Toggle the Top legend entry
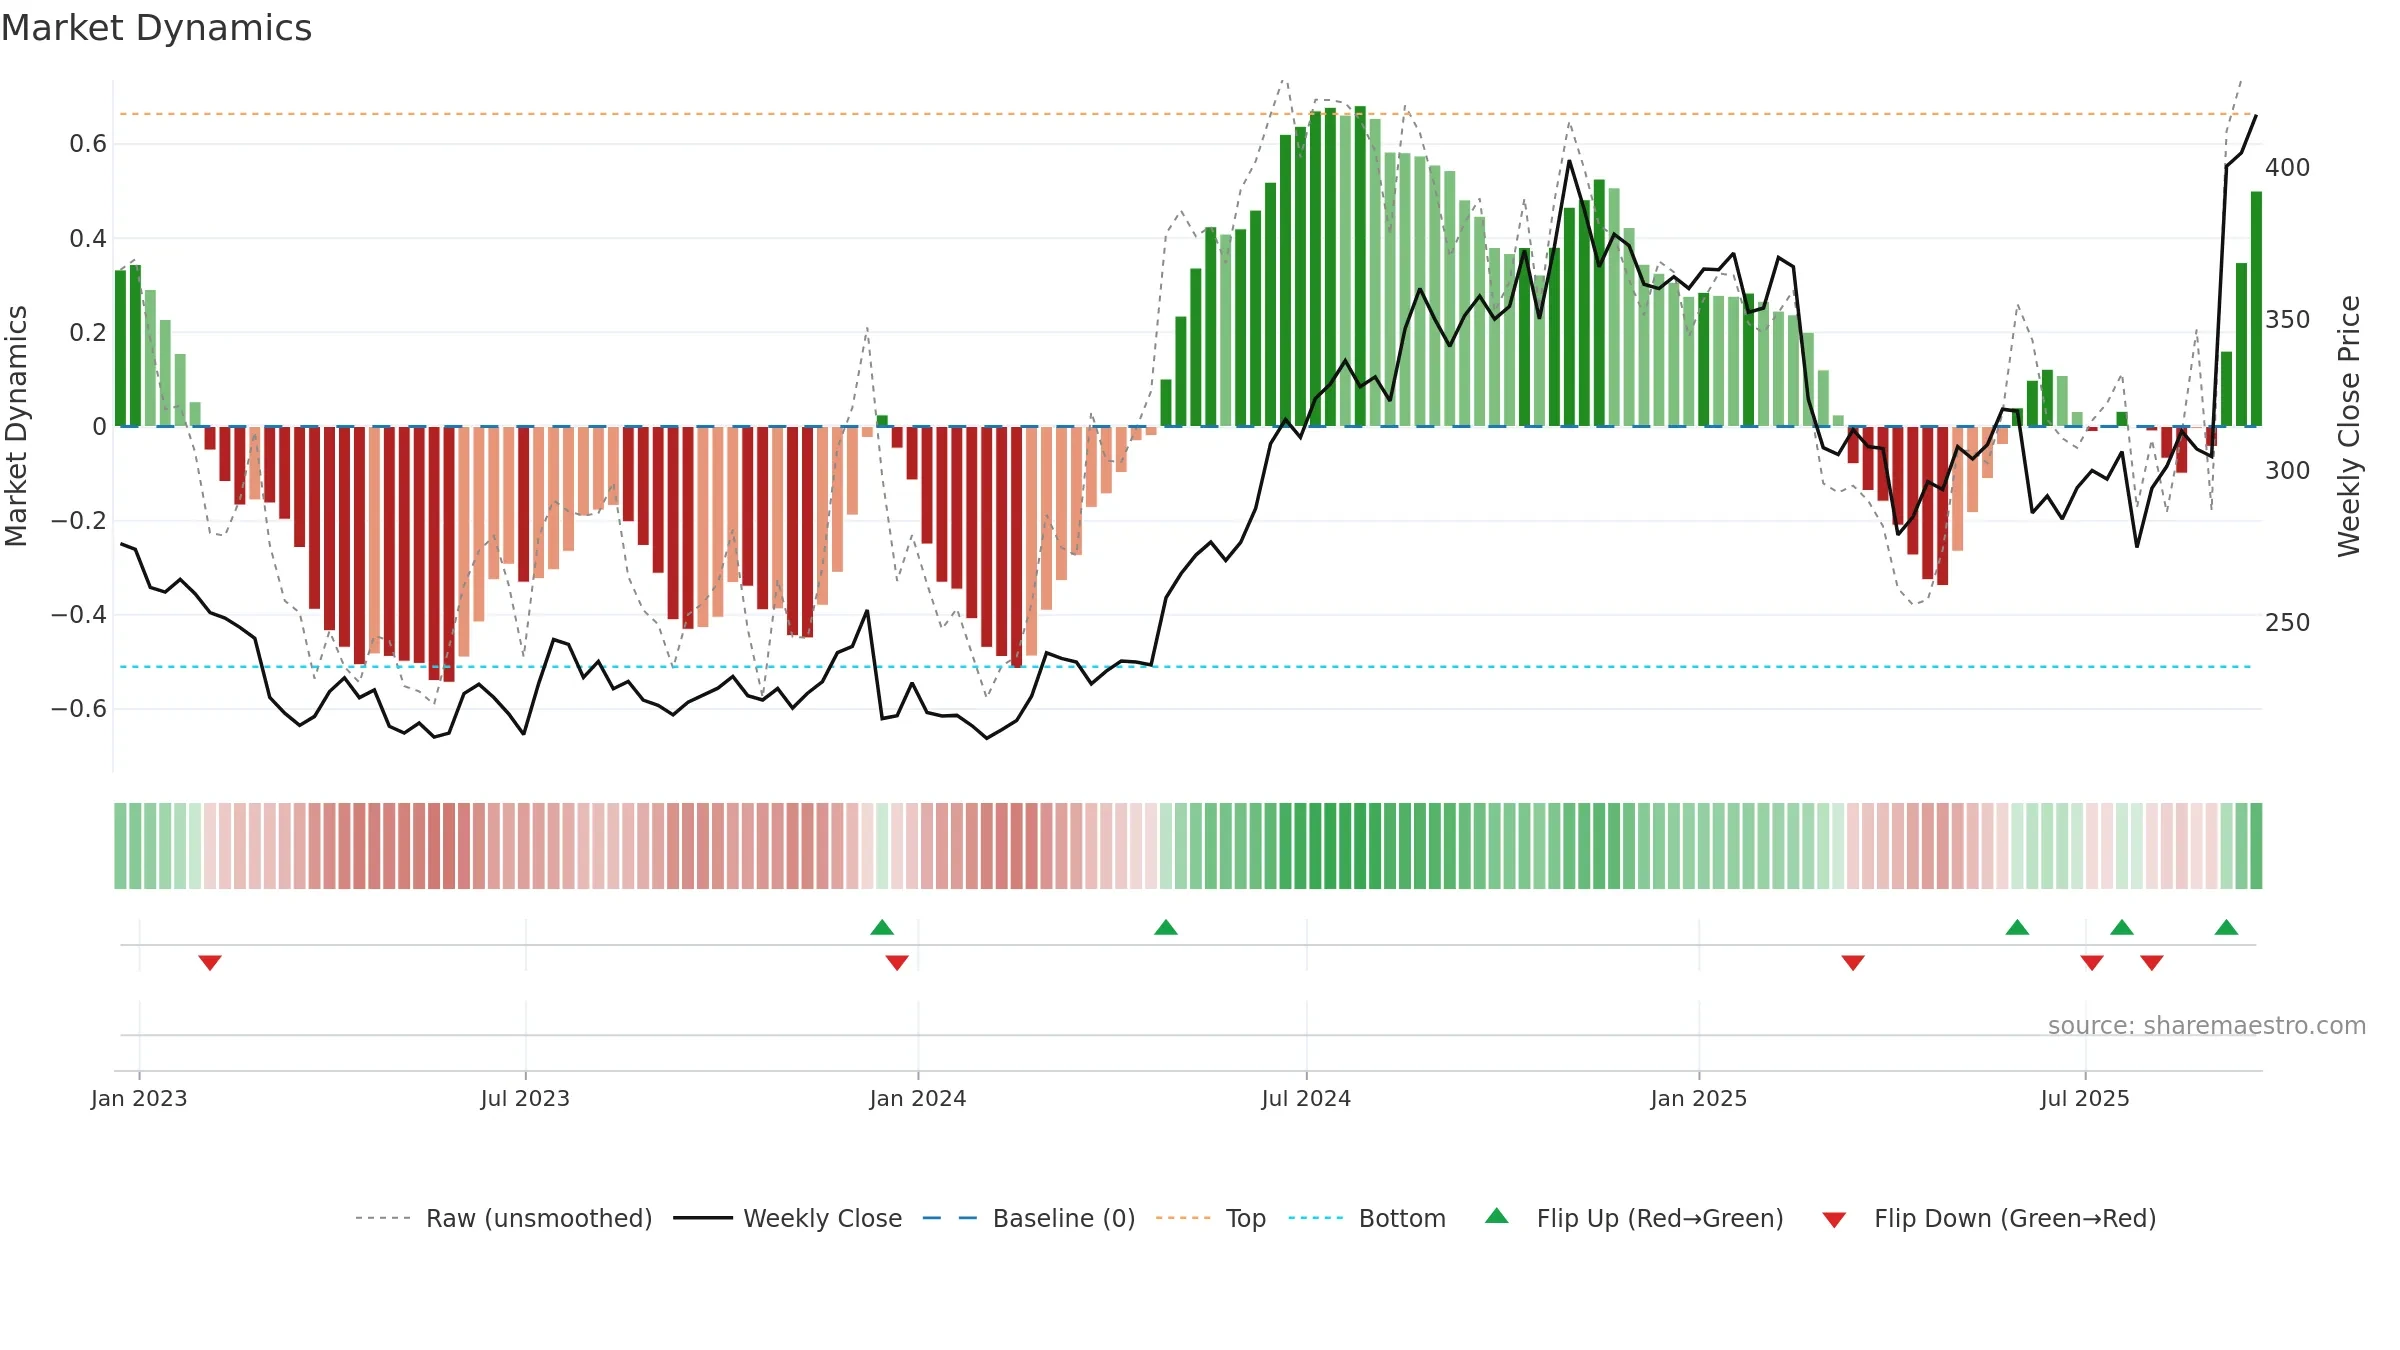 (1211, 1218)
